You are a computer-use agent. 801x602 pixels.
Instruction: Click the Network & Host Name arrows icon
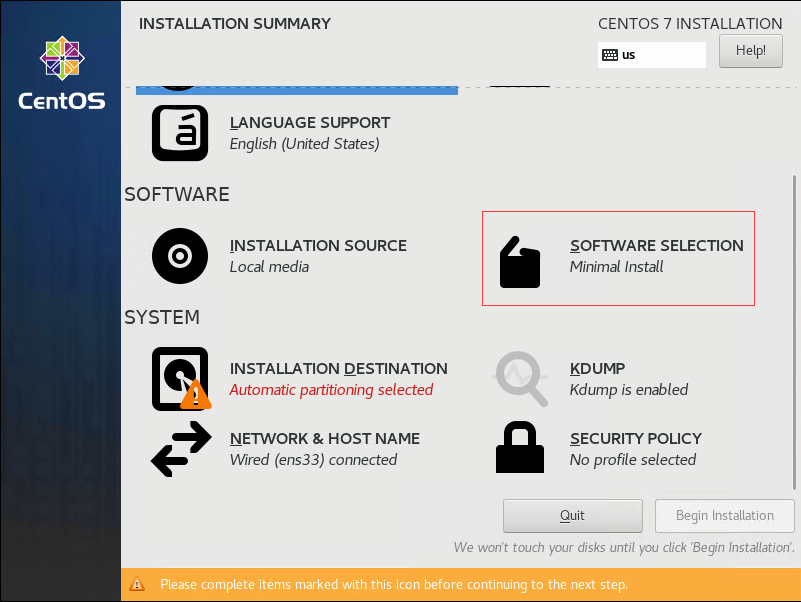click(x=181, y=449)
